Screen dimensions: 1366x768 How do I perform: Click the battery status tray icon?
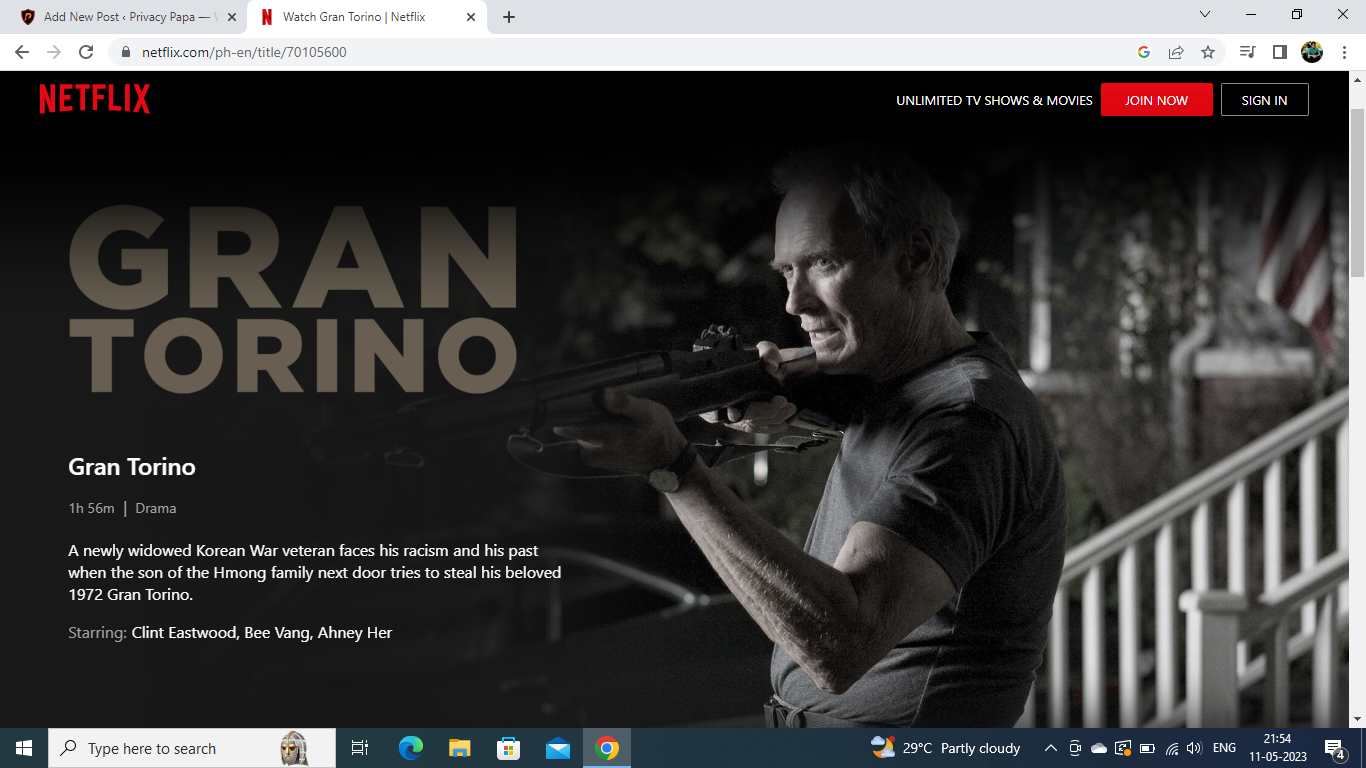click(1147, 748)
